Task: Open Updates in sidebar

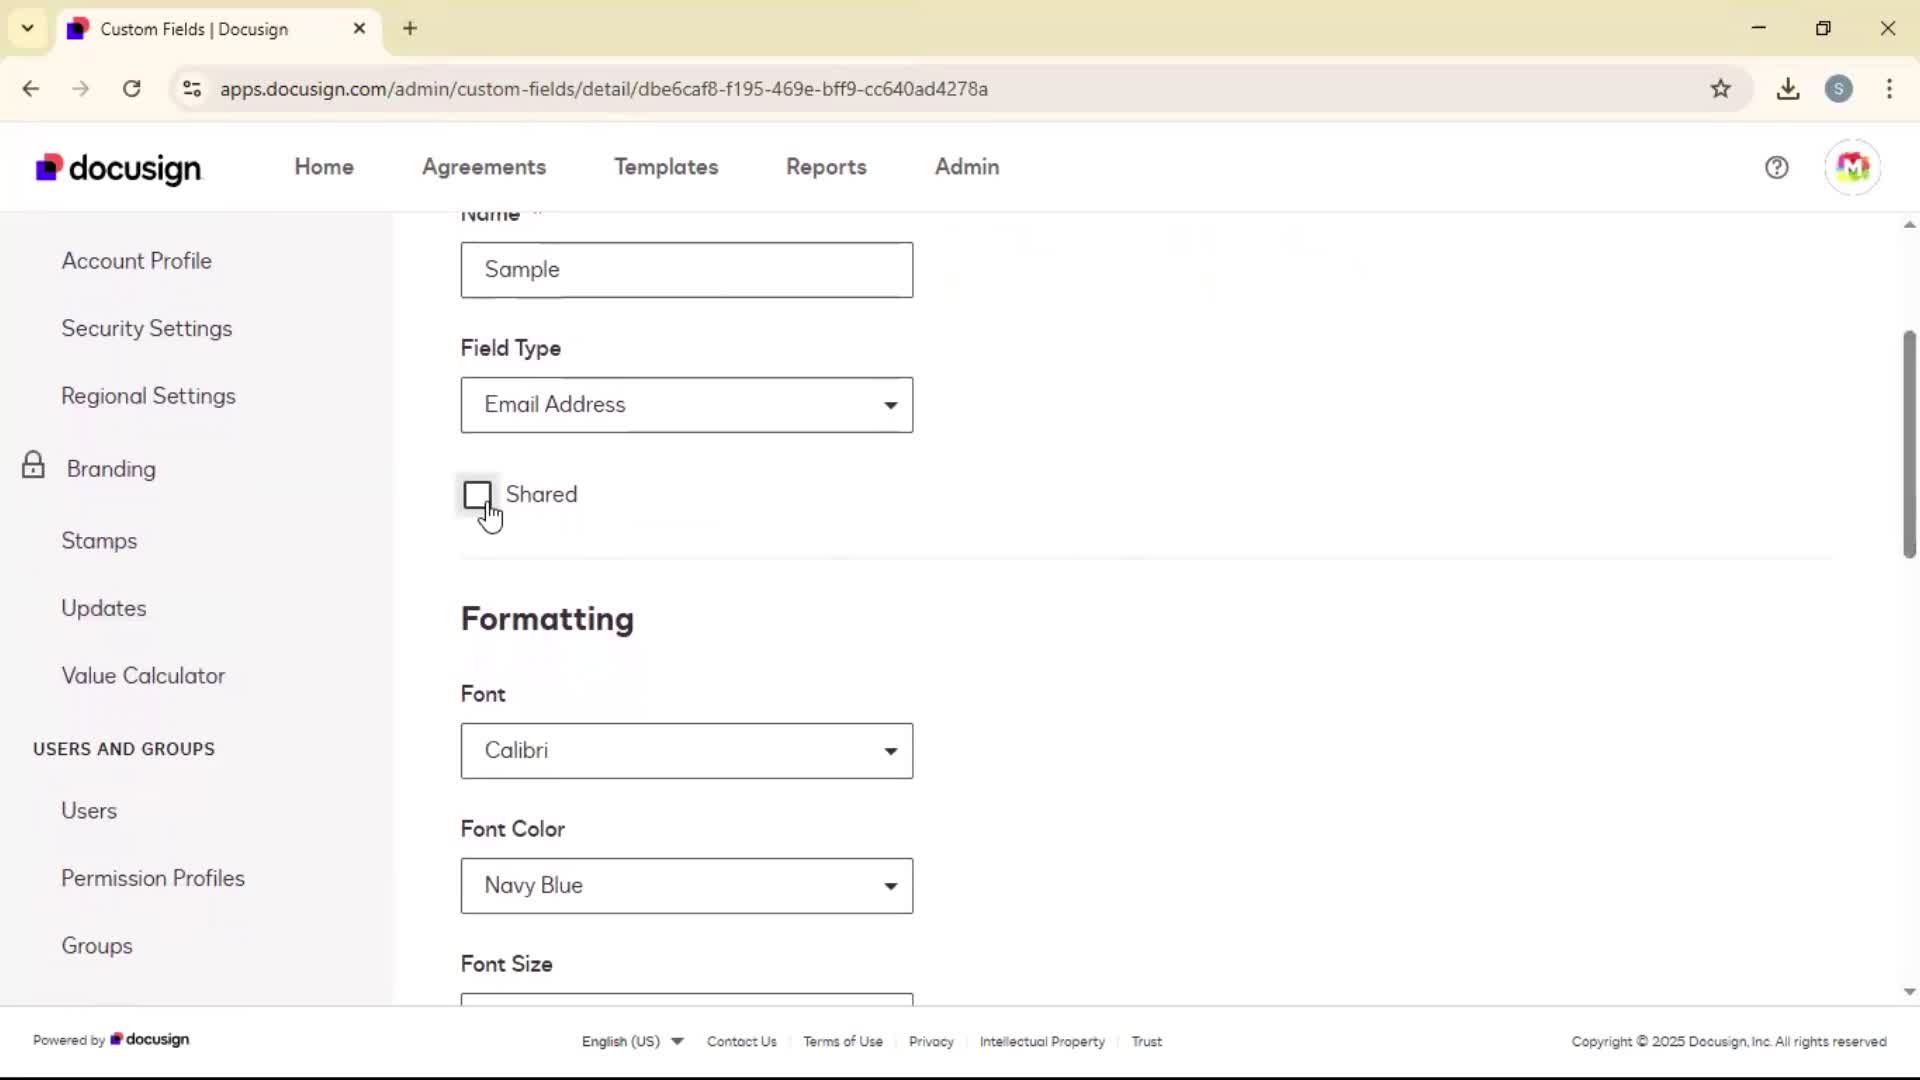Action: [104, 608]
